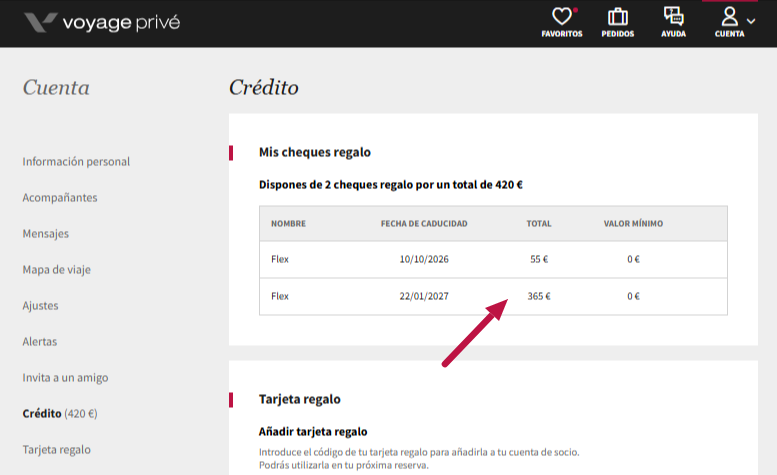Click Mis cheques regalo heading
This screenshot has height=475, width=777.
tap(315, 153)
